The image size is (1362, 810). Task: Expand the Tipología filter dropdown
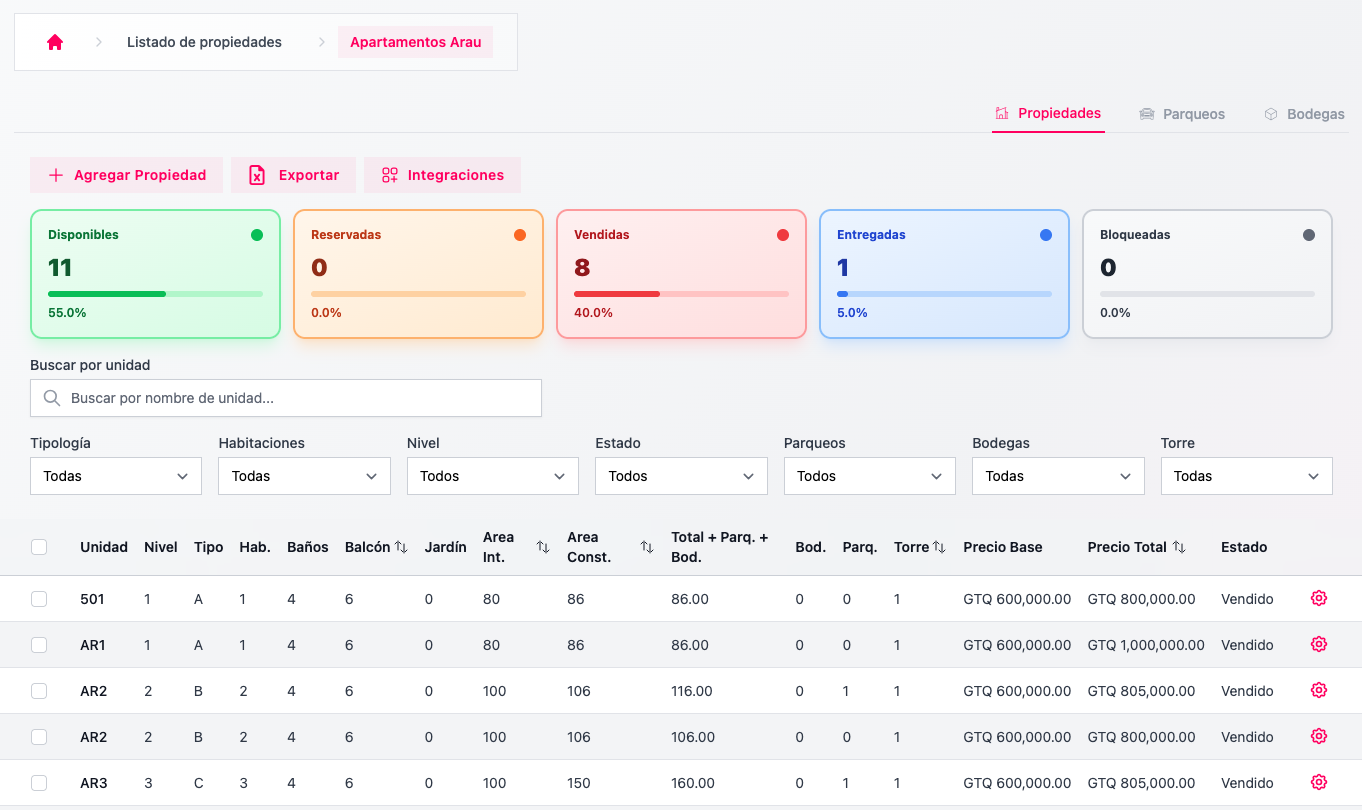click(x=116, y=476)
